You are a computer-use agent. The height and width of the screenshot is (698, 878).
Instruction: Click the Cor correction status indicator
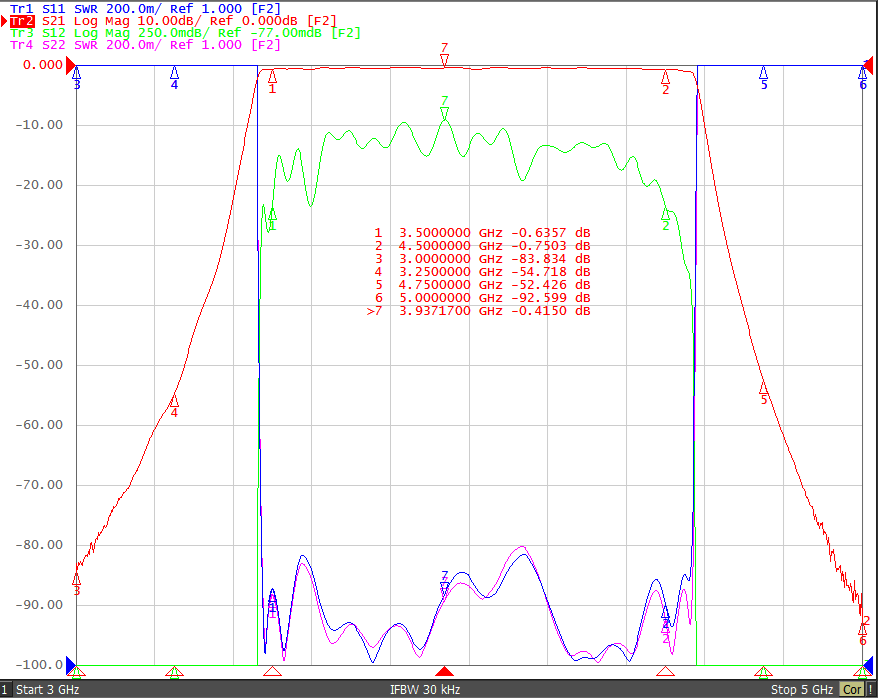click(852, 690)
